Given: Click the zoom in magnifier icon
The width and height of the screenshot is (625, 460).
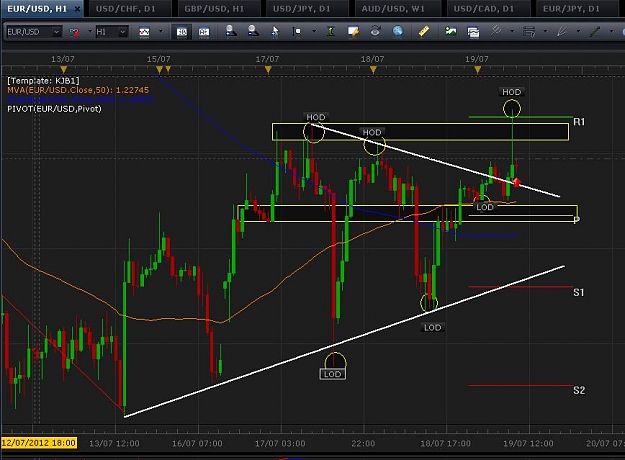Looking at the screenshot, I should click(x=230, y=31).
